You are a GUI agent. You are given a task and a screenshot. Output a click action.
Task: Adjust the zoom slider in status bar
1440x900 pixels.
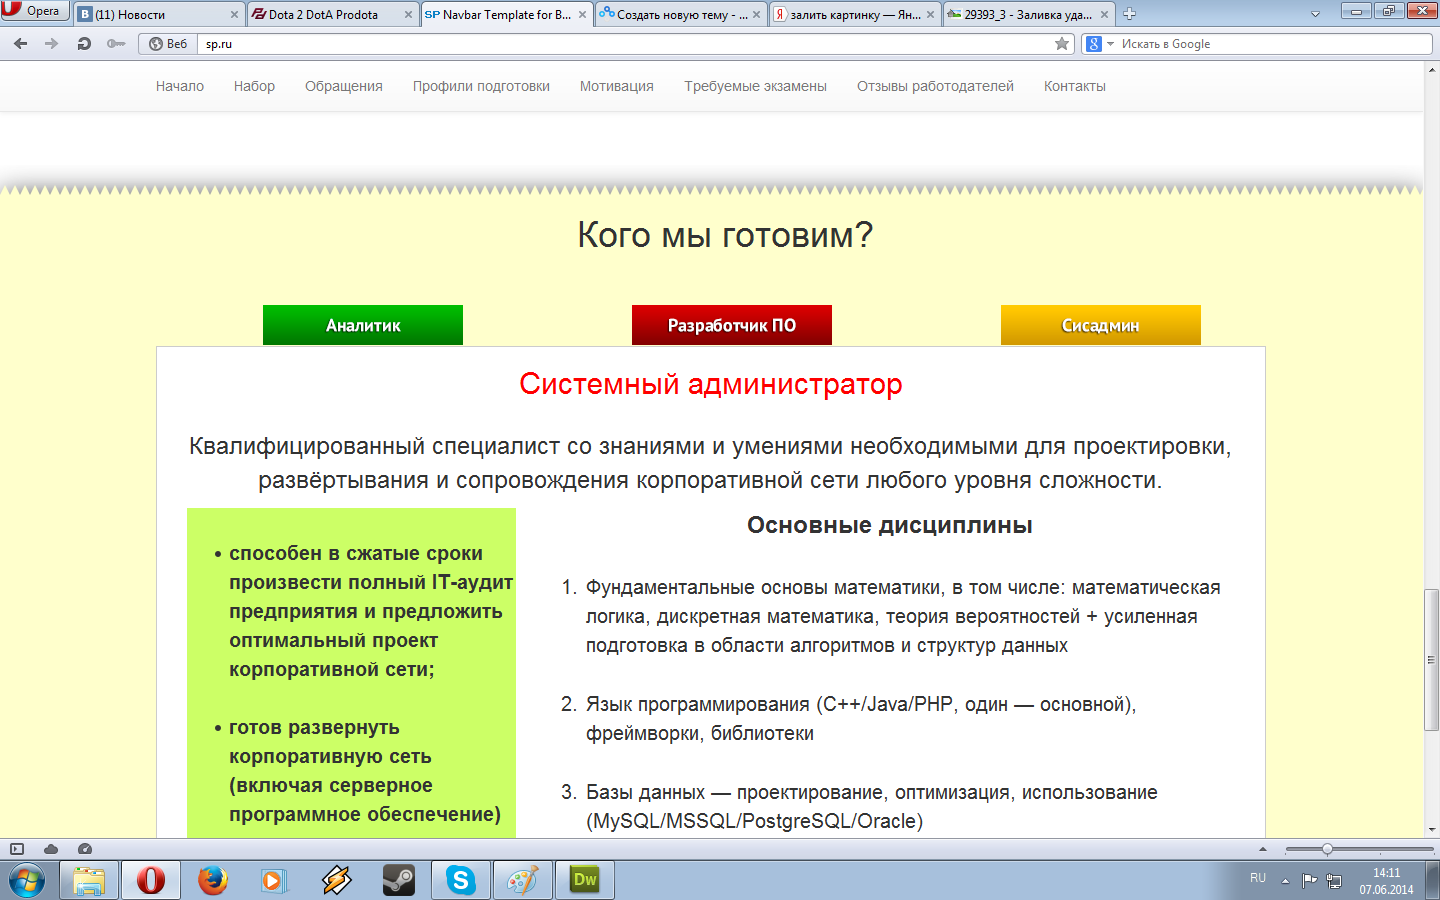pos(1327,849)
